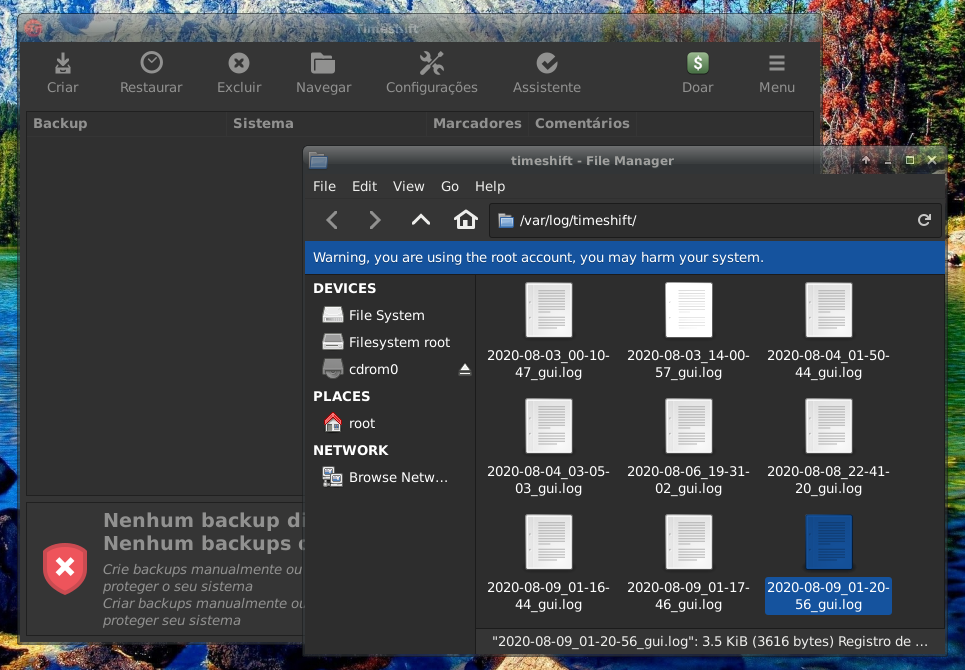This screenshot has width=965, height=670.
Task: Select file 2020-08-09_01-16-44_gui.log
Action: coord(548,564)
